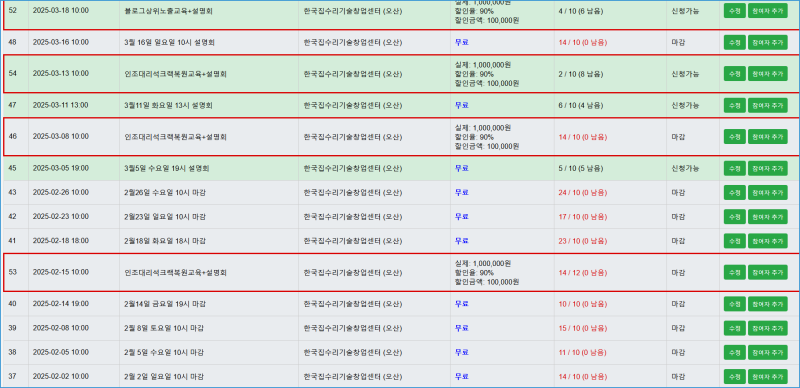Click 수정 button in row 52
This screenshot has width=800, height=388.
tap(735, 11)
